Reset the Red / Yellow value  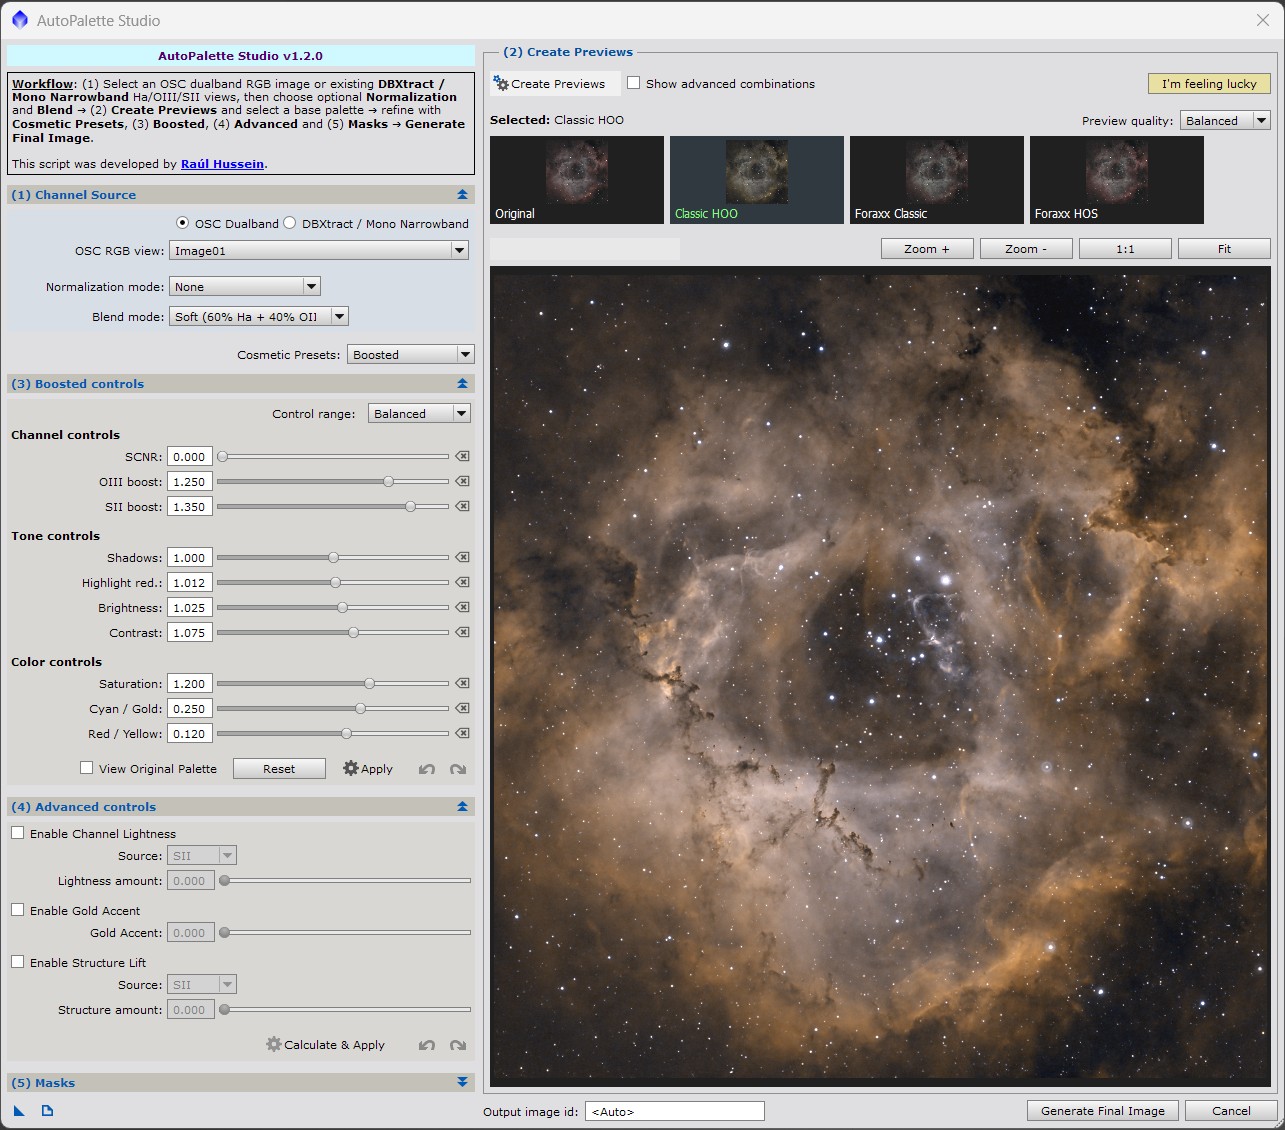[462, 733]
